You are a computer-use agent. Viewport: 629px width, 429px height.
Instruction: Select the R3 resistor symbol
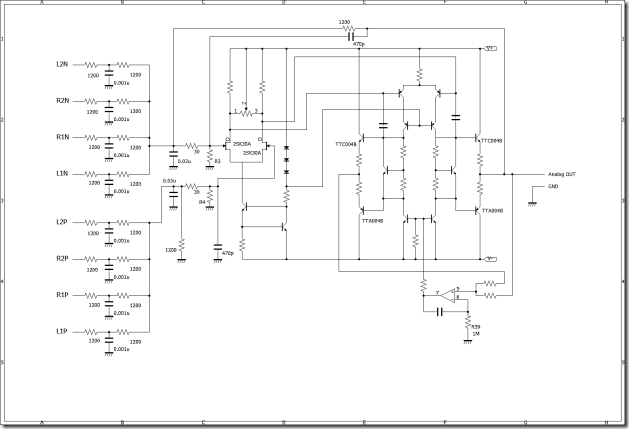tap(208, 157)
